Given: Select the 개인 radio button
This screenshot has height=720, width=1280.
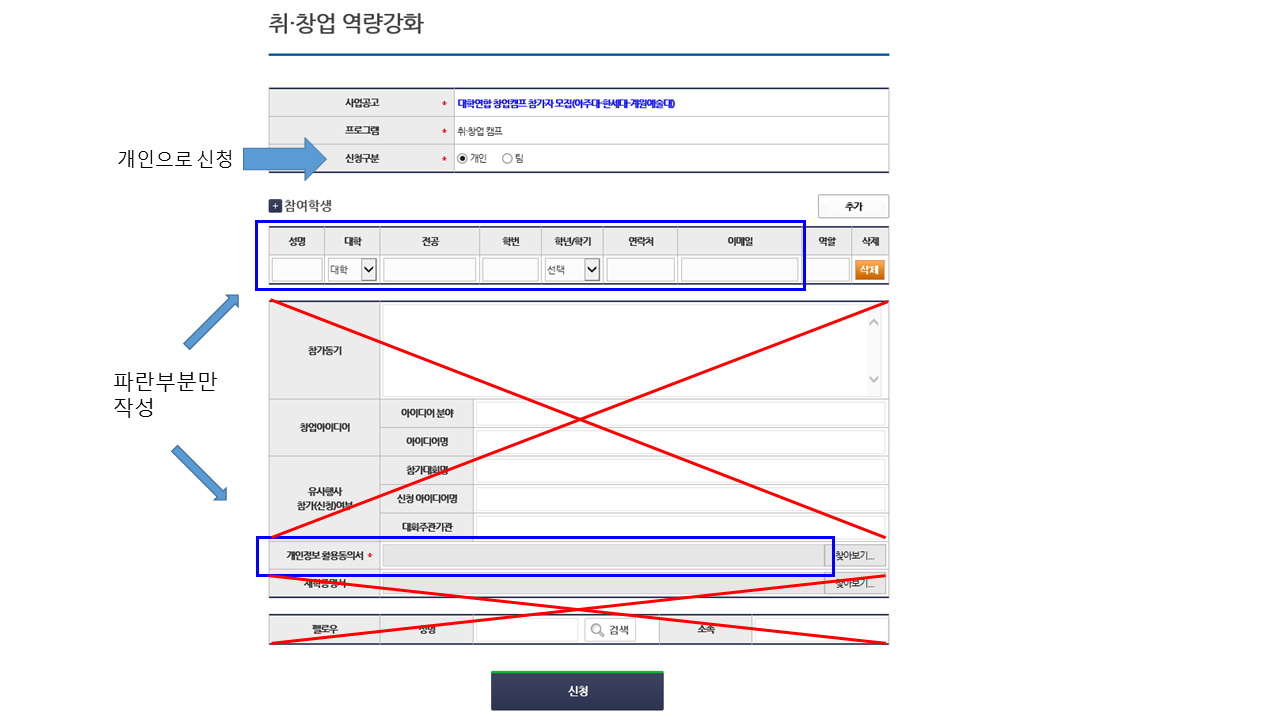Looking at the screenshot, I should [462, 158].
